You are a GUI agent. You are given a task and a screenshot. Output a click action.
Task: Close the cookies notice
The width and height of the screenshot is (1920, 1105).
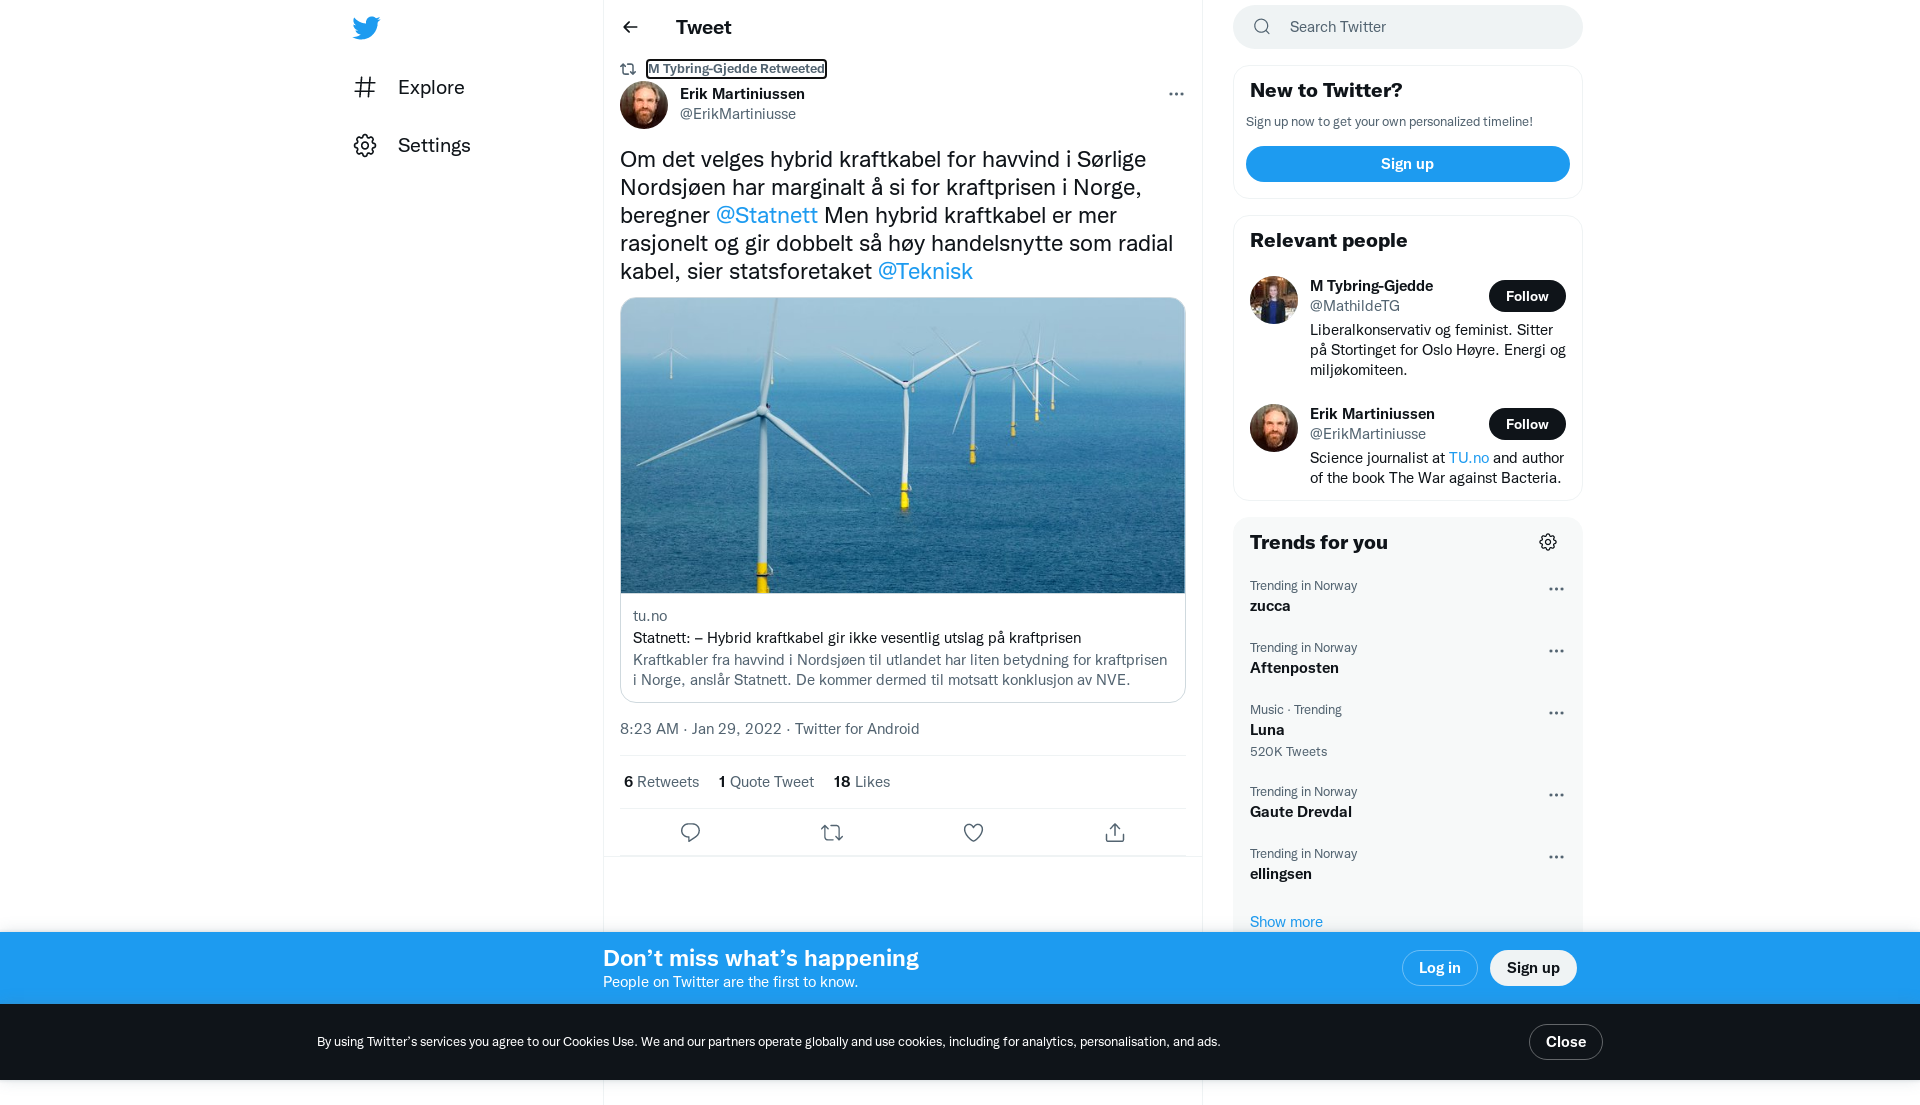1566,1042
